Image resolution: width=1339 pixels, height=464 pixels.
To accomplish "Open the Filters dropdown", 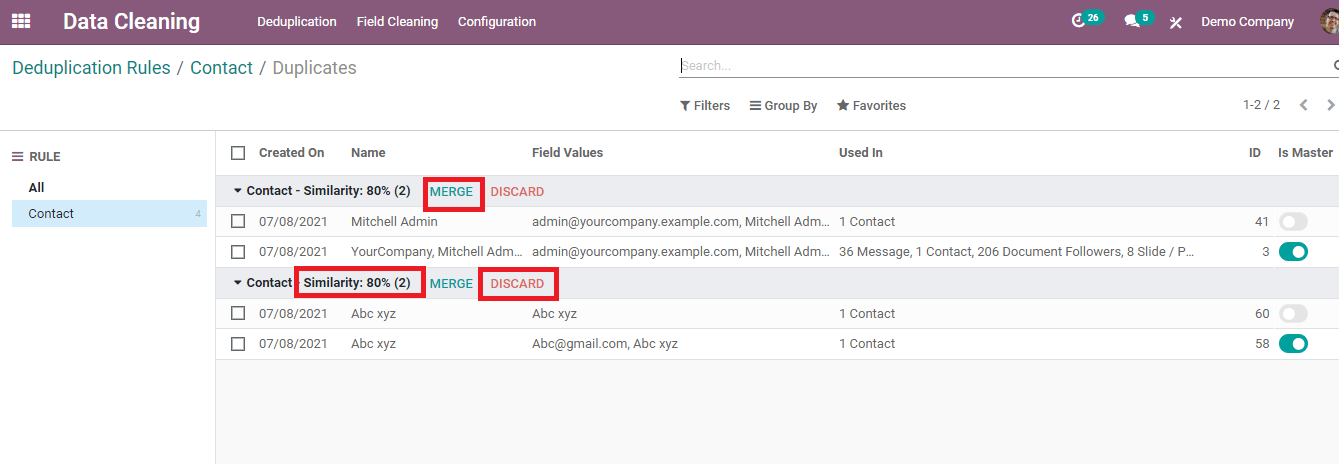I will 705,106.
